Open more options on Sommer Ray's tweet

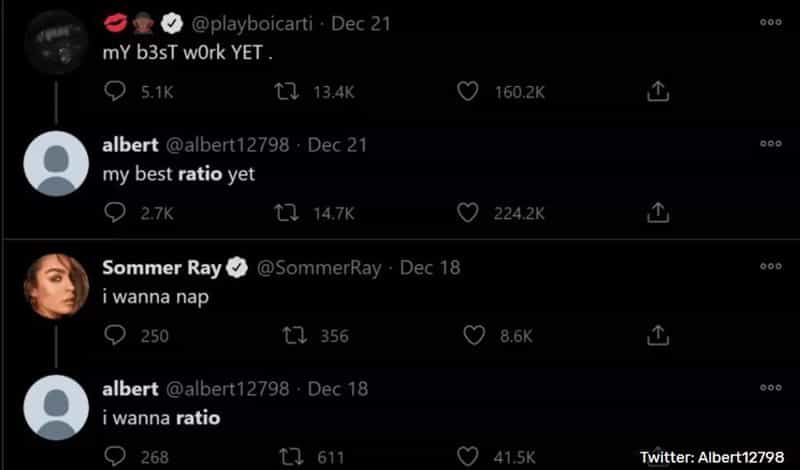770,267
